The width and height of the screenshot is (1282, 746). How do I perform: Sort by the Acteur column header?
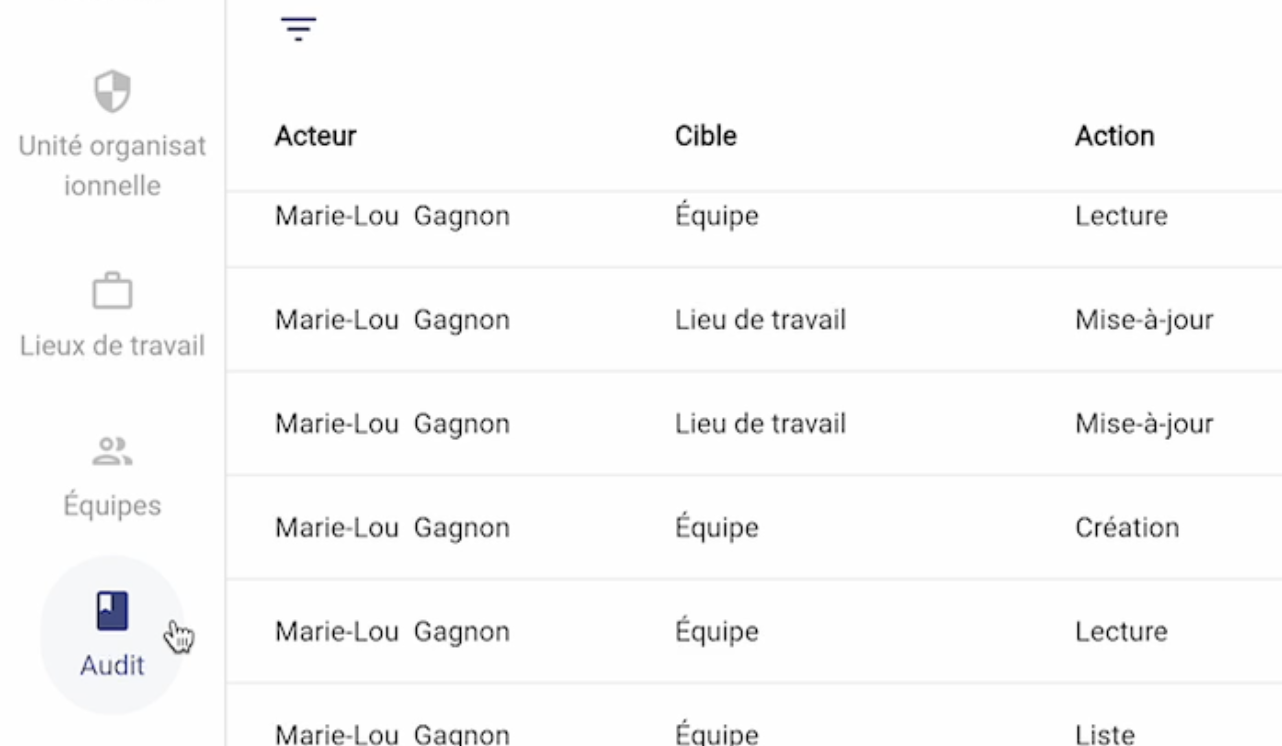[316, 136]
